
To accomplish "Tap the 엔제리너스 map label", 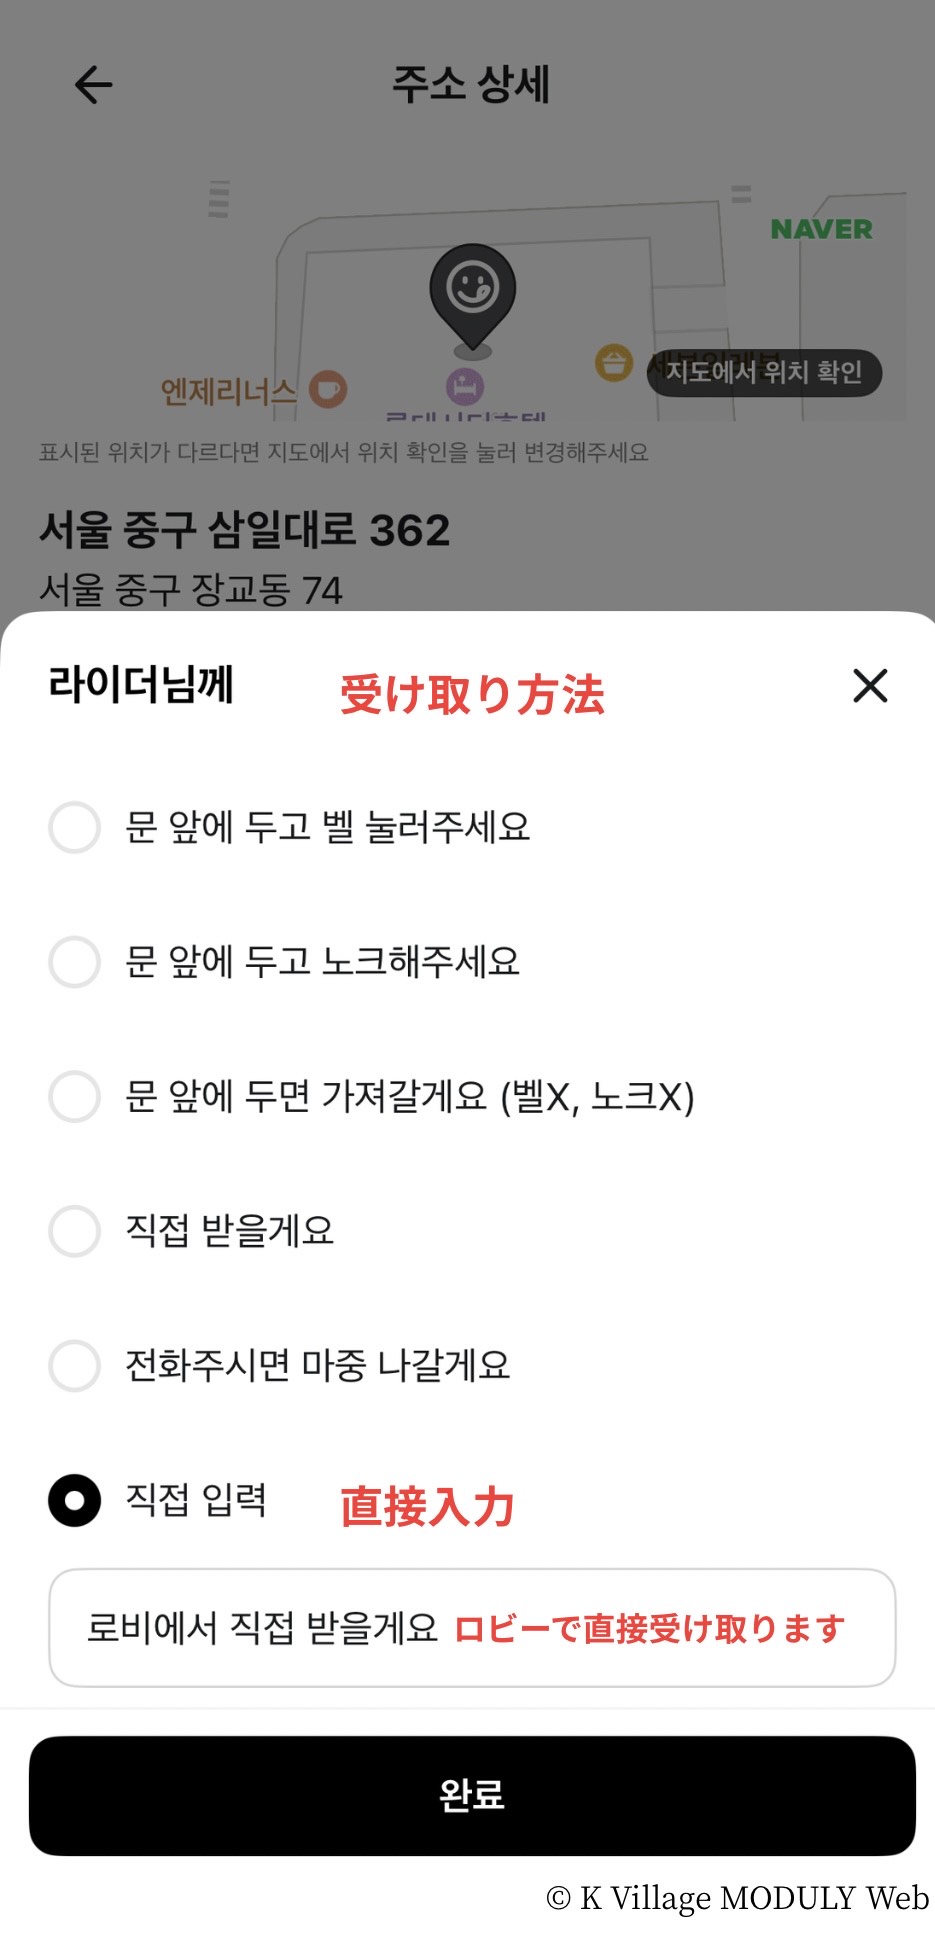I will click(229, 391).
